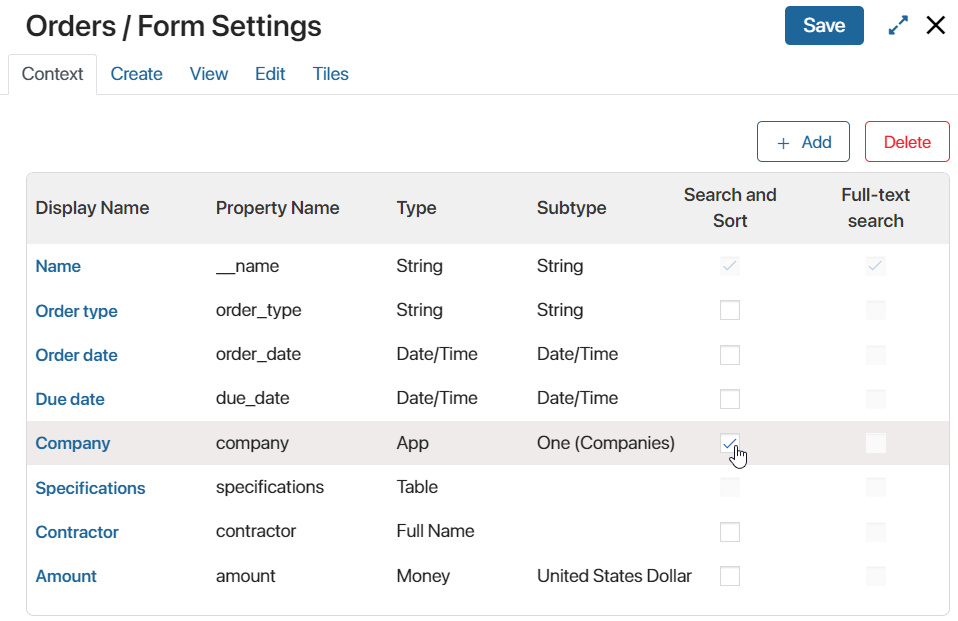Check Search and Sort for Order date
The image size is (958, 621).
[x=729, y=355]
